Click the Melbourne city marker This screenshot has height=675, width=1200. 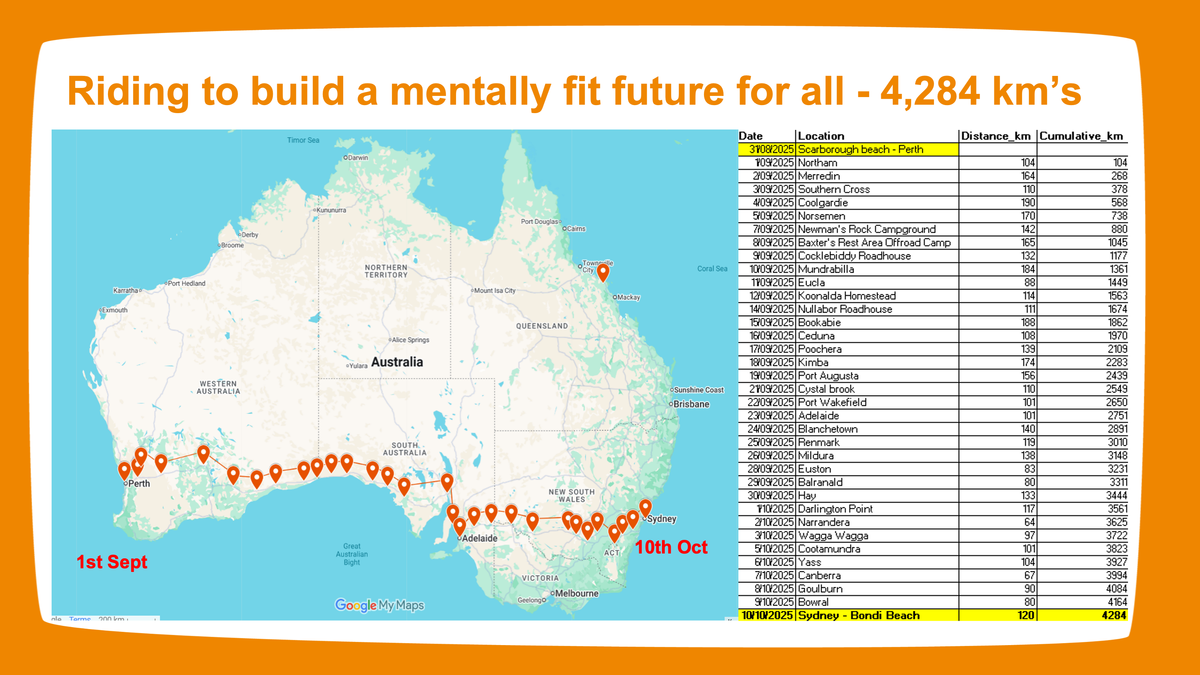[x=553, y=593]
